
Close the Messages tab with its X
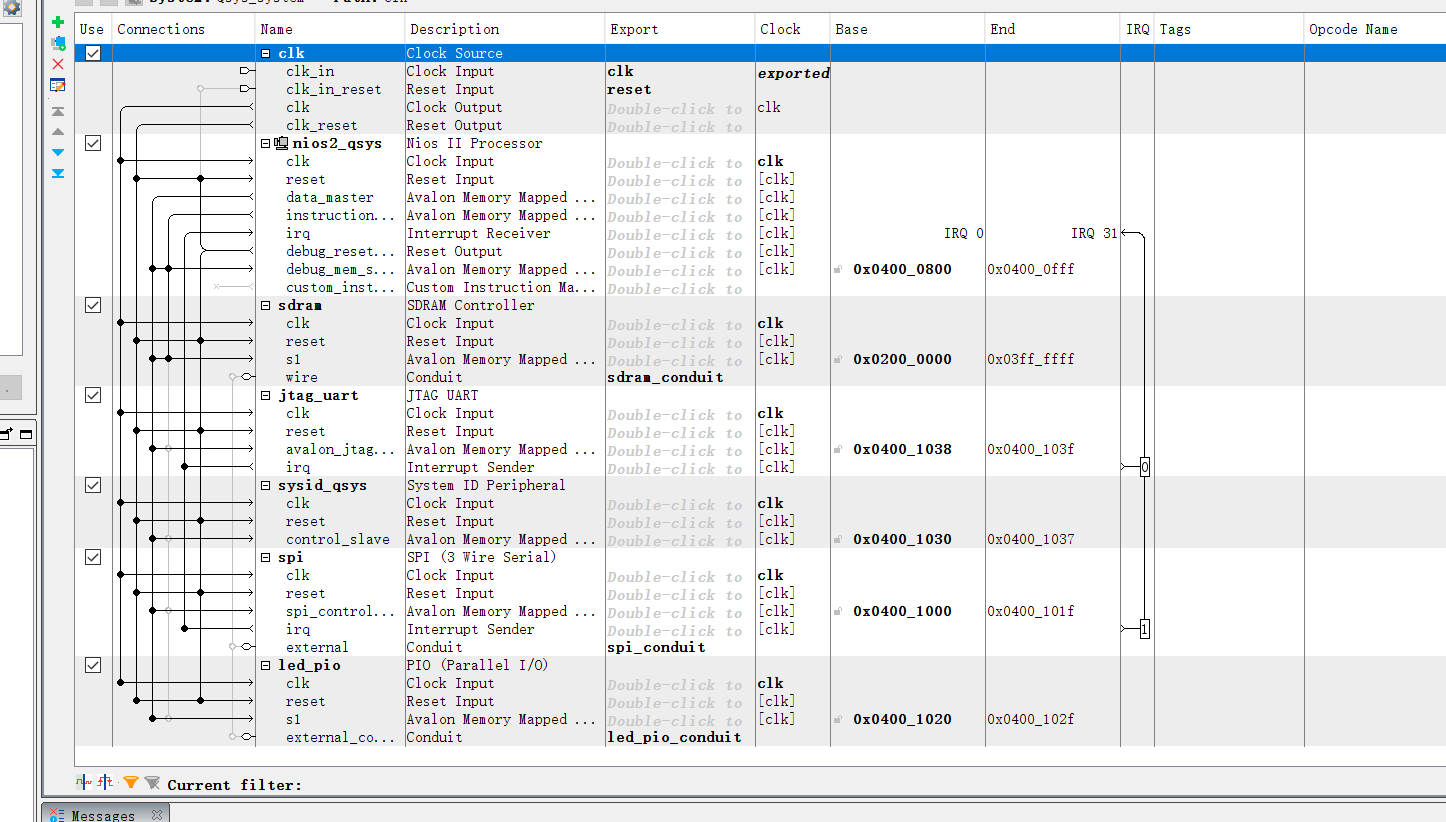tap(156, 815)
